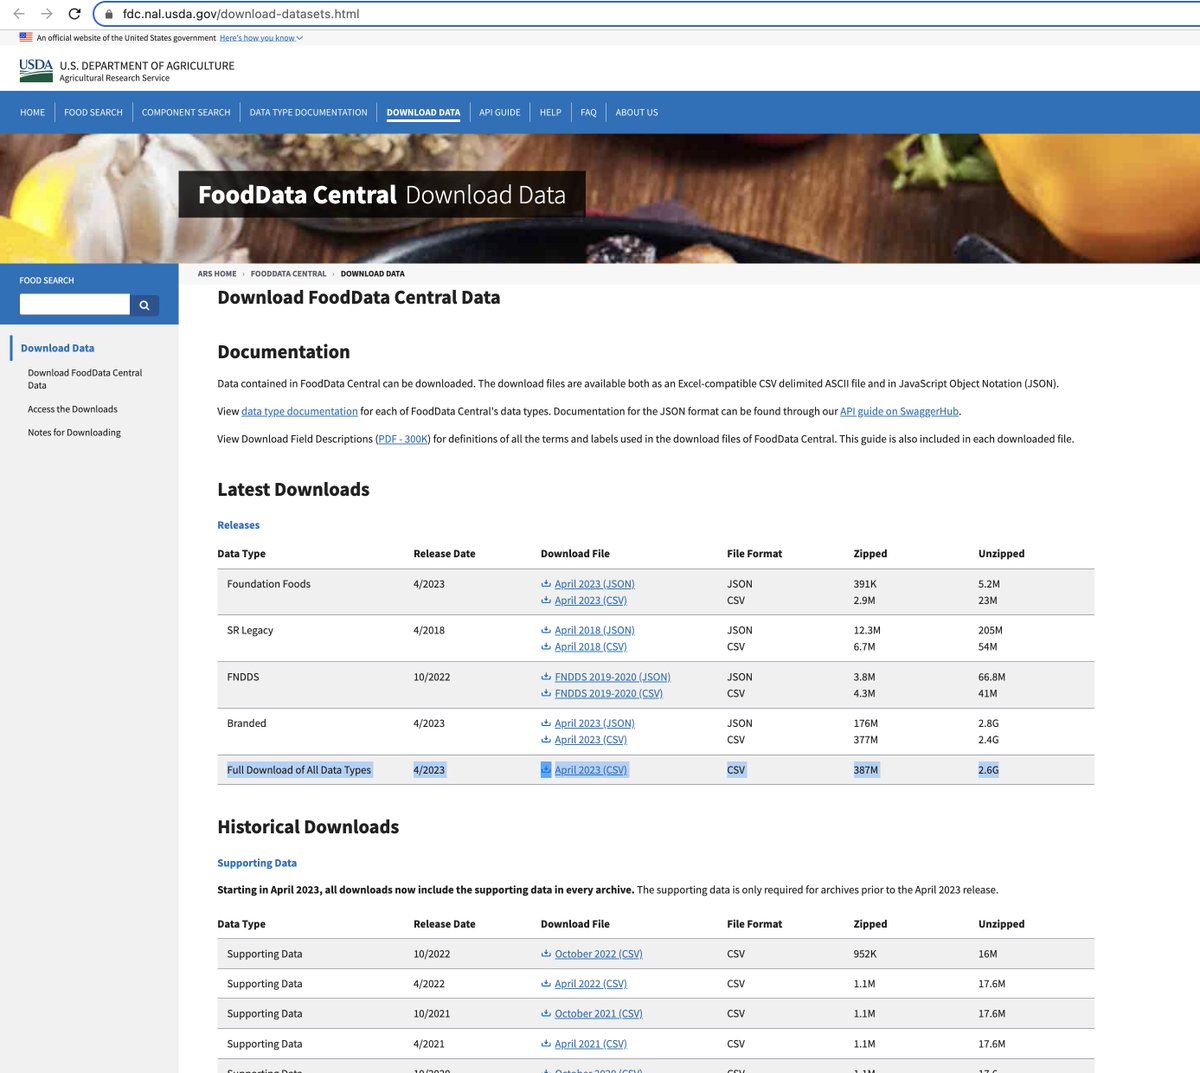Download April 2021 (CSV) supporting data
The image size is (1200, 1073).
tap(591, 1044)
